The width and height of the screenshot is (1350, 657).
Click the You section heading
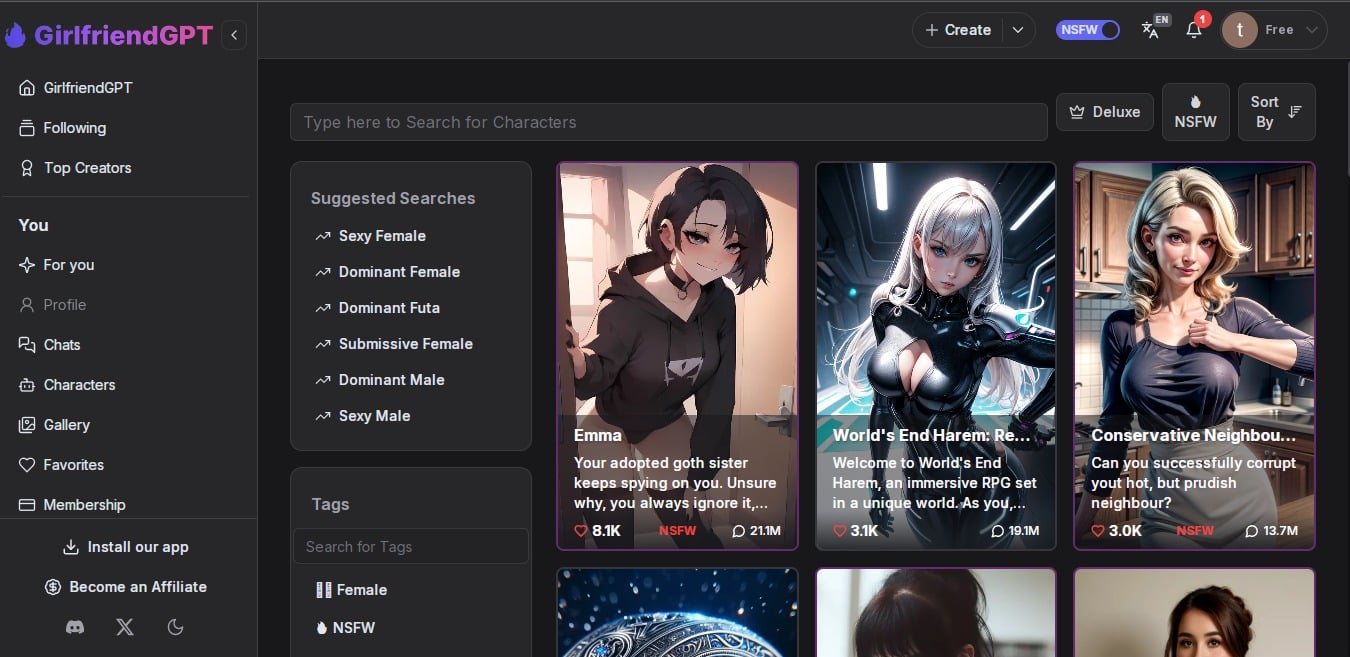pyautogui.click(x=33, y=225)
